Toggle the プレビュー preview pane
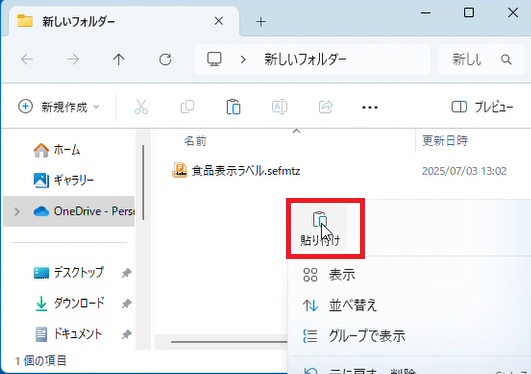Image resolution: width=531 pixels, height=374 pixels. 482,107
